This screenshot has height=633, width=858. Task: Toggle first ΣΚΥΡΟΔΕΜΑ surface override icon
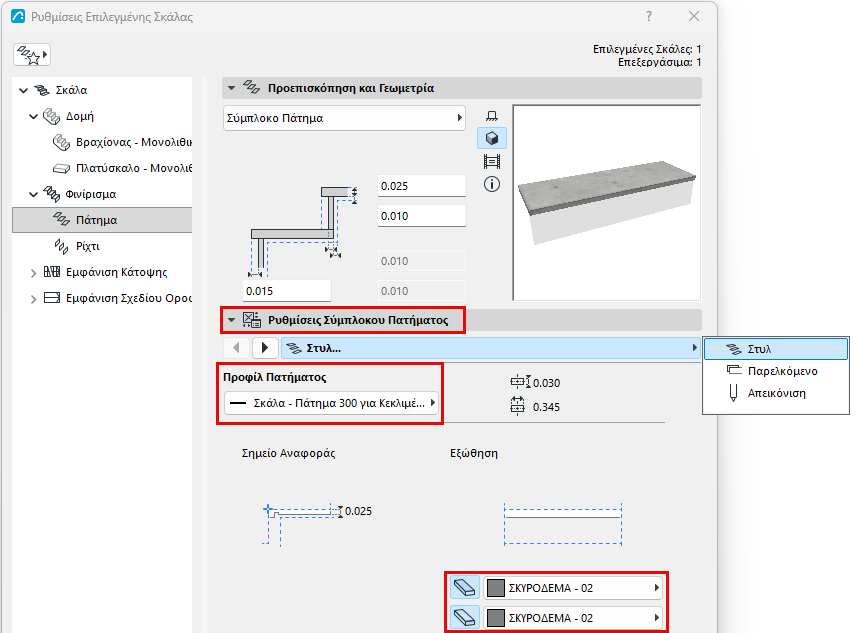point(465,588)
